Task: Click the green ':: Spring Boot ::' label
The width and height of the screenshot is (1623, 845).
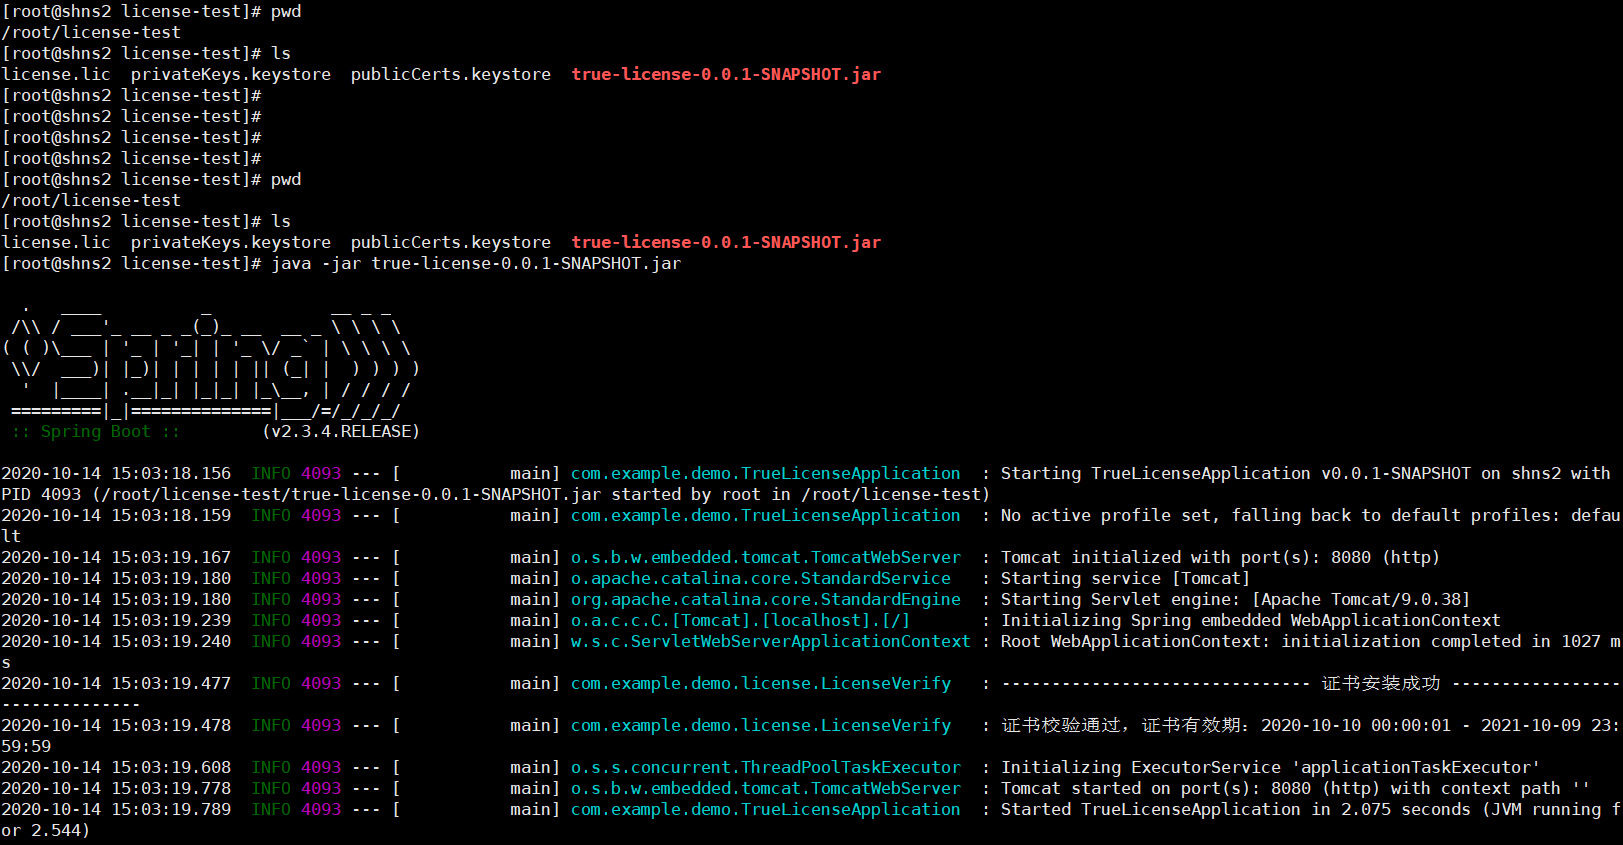Action: (96, 432)
